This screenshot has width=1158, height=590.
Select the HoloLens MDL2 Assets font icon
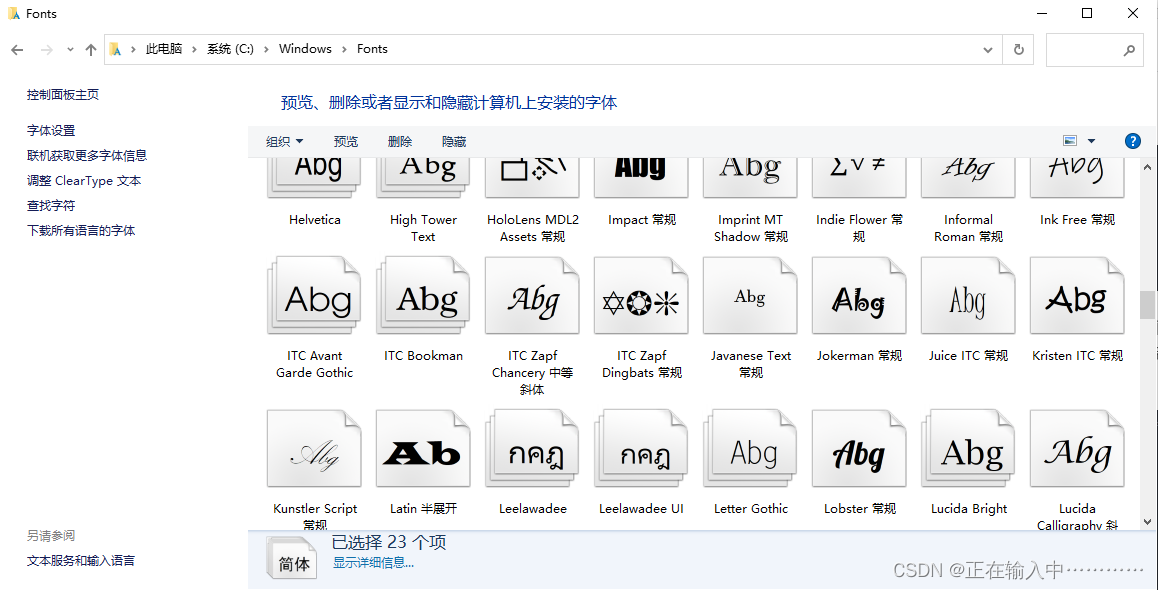click(532, 178)
